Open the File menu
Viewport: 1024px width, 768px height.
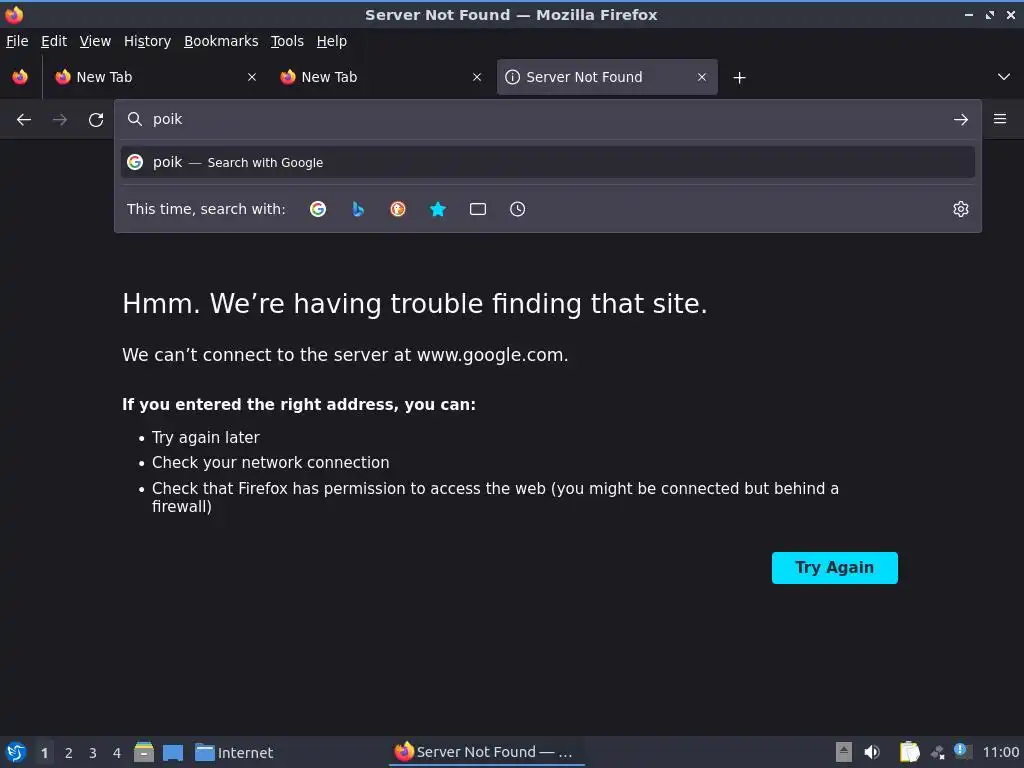(17, 41)
